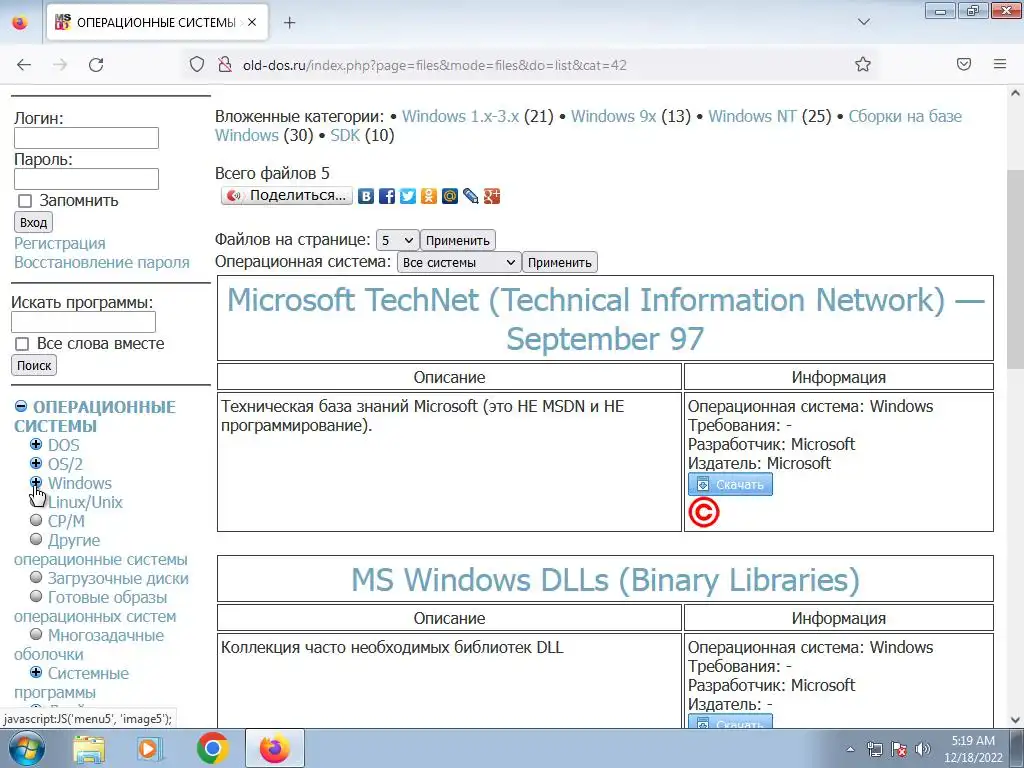Click the insecure connection lock icon
1024x768 pixels.
[225, 65]
